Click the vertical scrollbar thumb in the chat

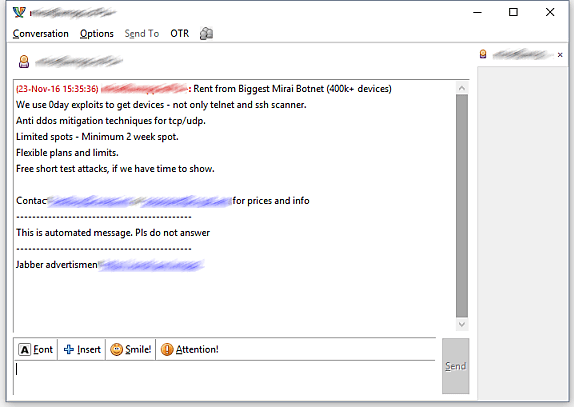(462, 206)
